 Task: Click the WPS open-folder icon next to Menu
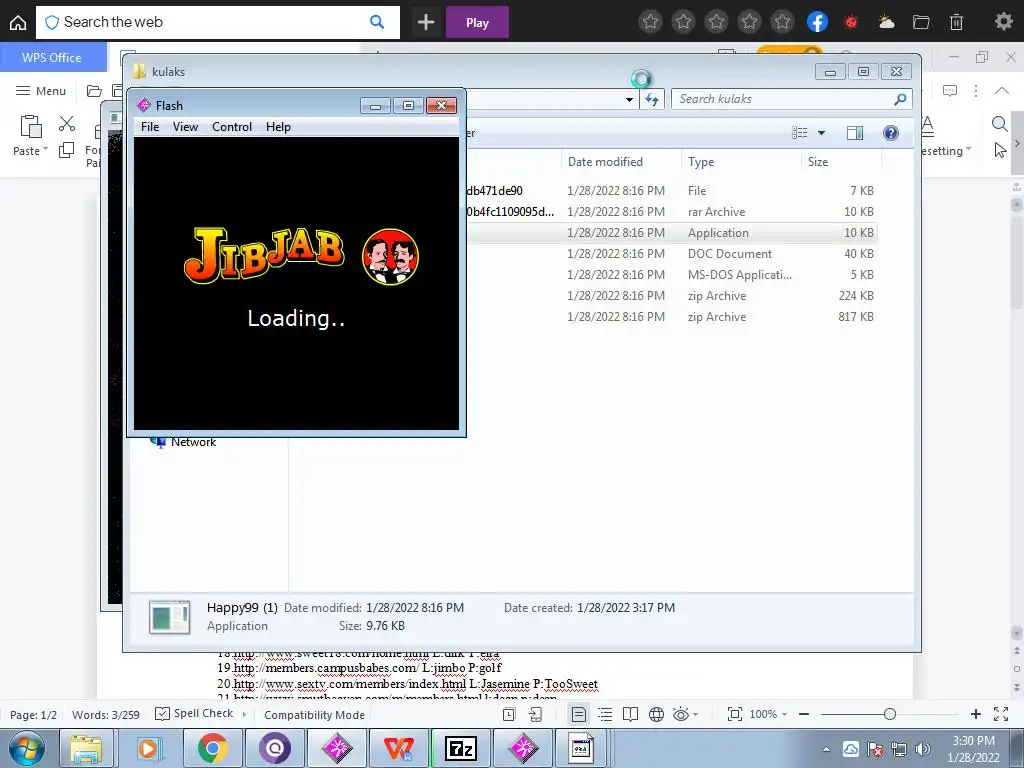[94, 91]
